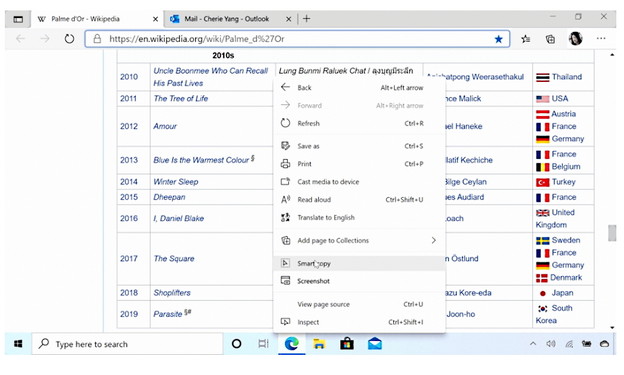
Task: Open Cortana circle on taskbar
Action: 236,344
